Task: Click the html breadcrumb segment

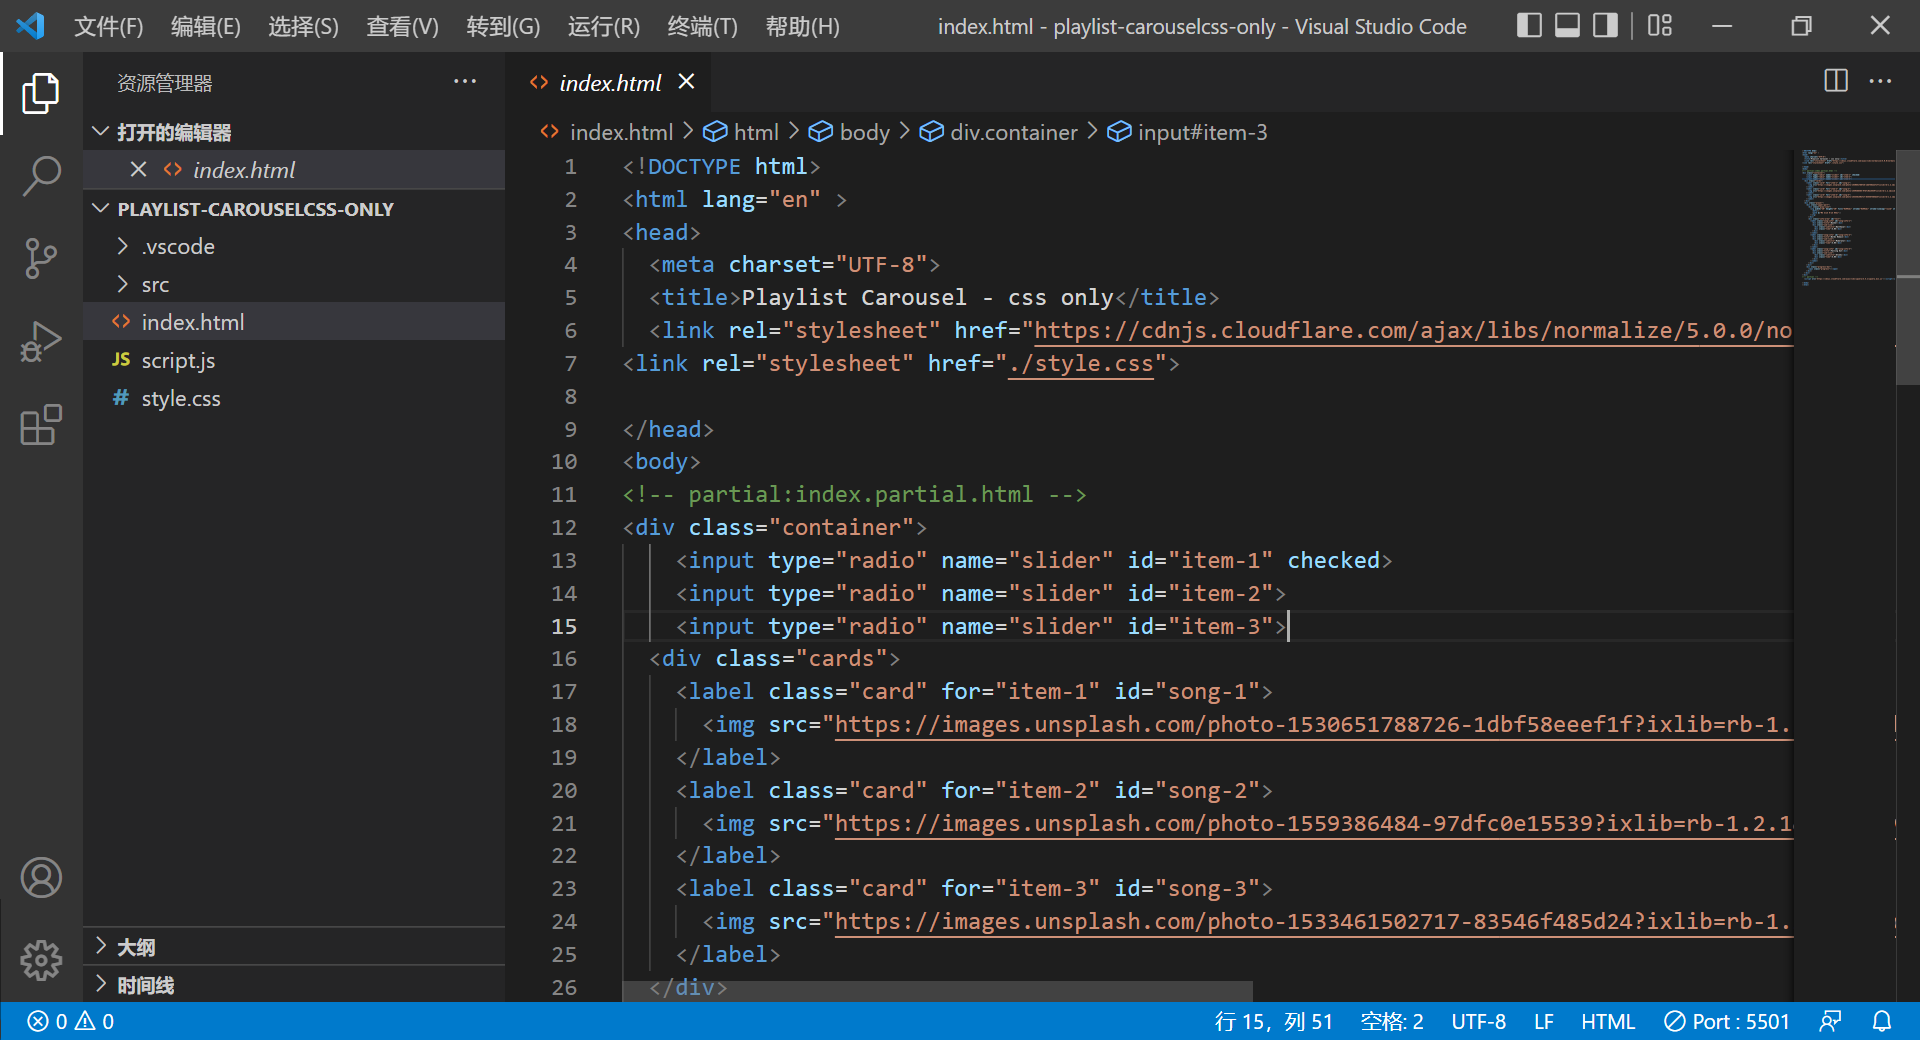Action: (741, 132)
